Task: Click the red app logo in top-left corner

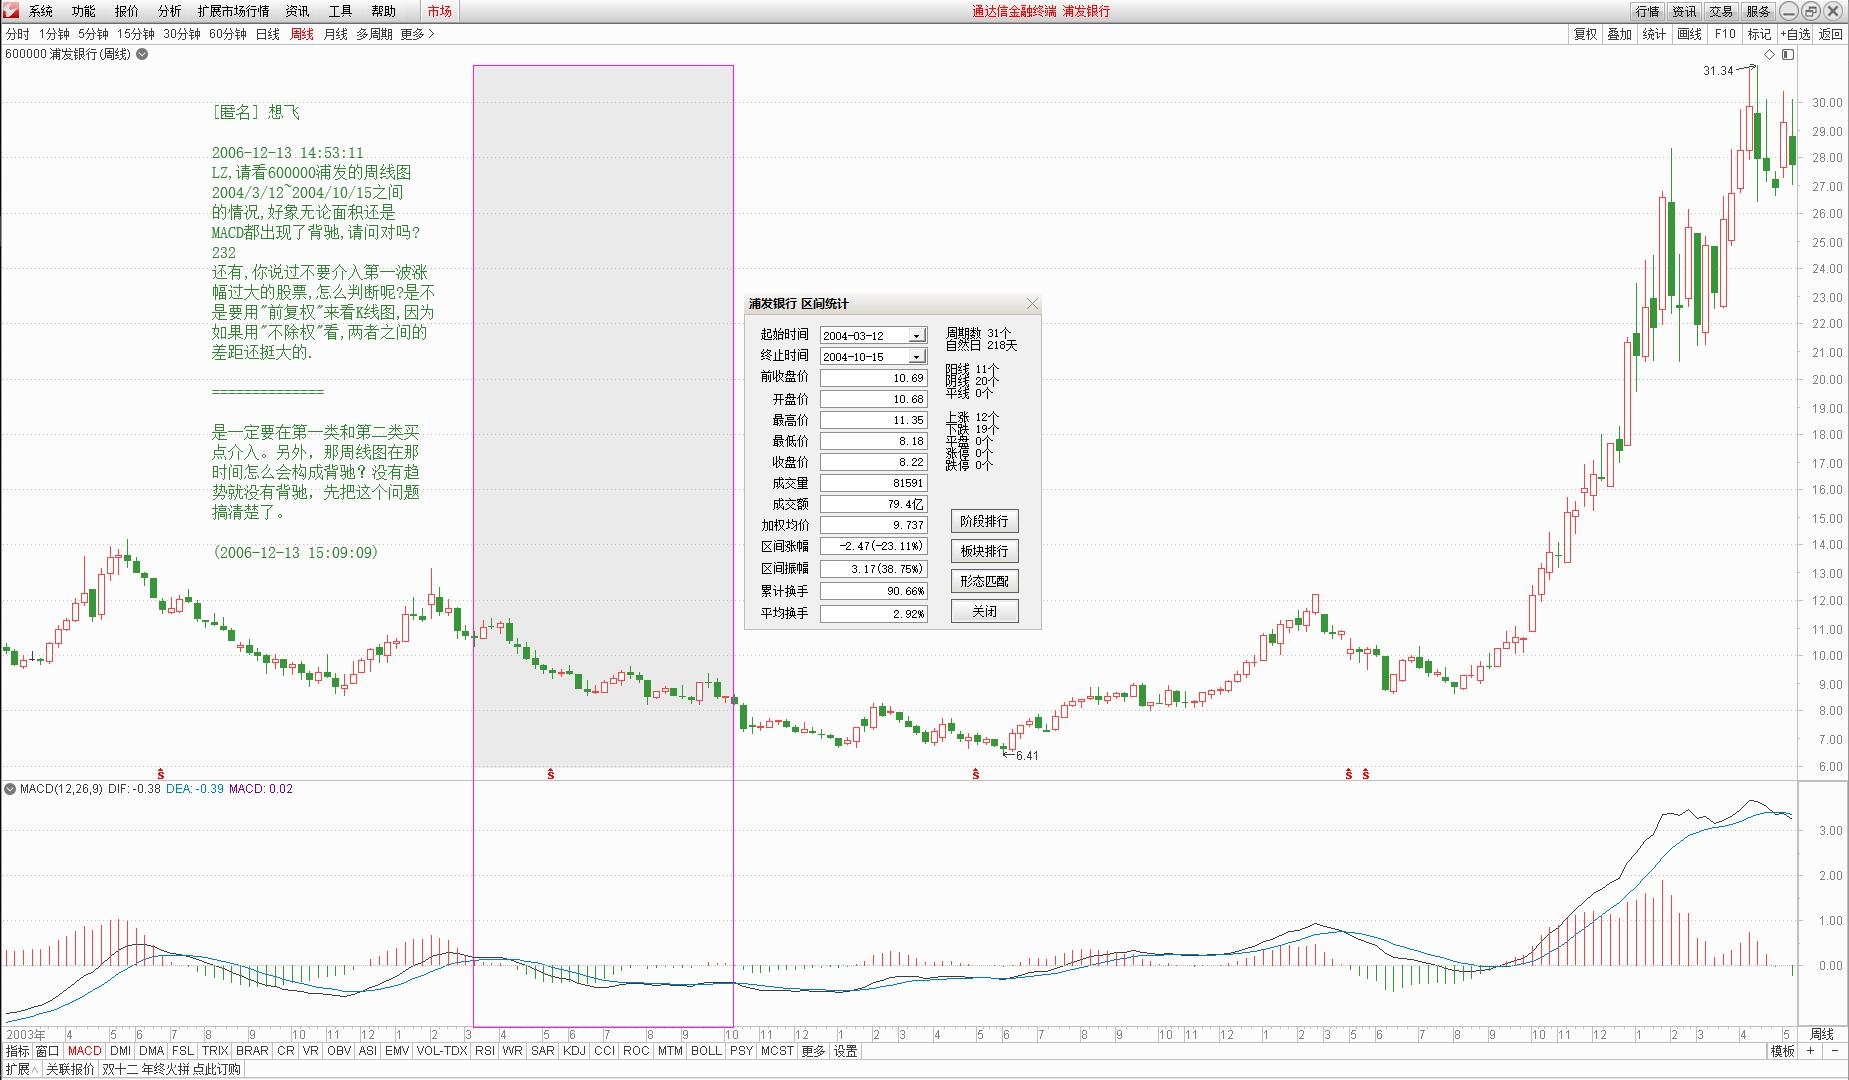Action: pyautogui.click(x=10, y=11)
